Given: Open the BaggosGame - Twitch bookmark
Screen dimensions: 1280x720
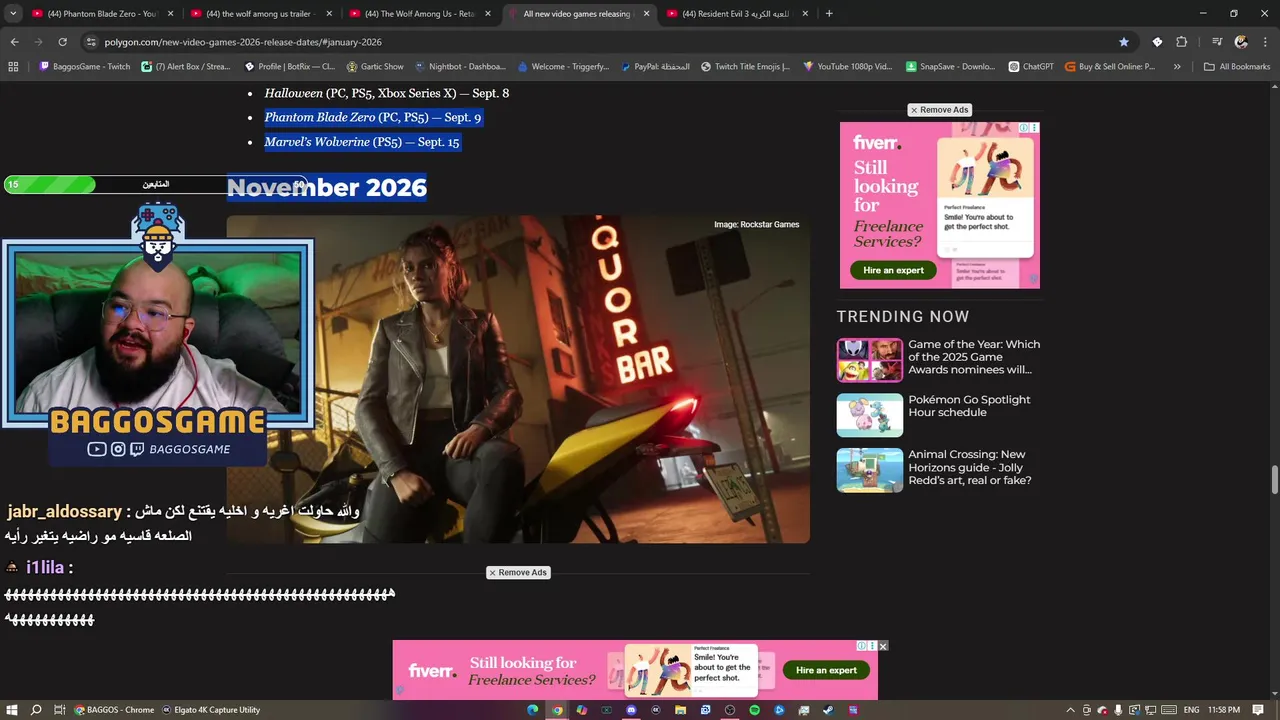Looking at the screenshot, I should pos(85,67).
